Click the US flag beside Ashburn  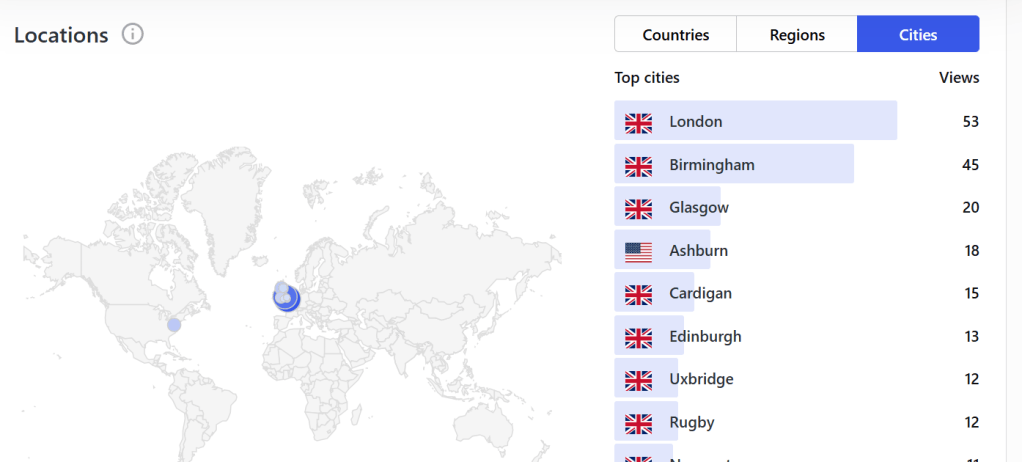pyautogui.click(x=638, y=251)
